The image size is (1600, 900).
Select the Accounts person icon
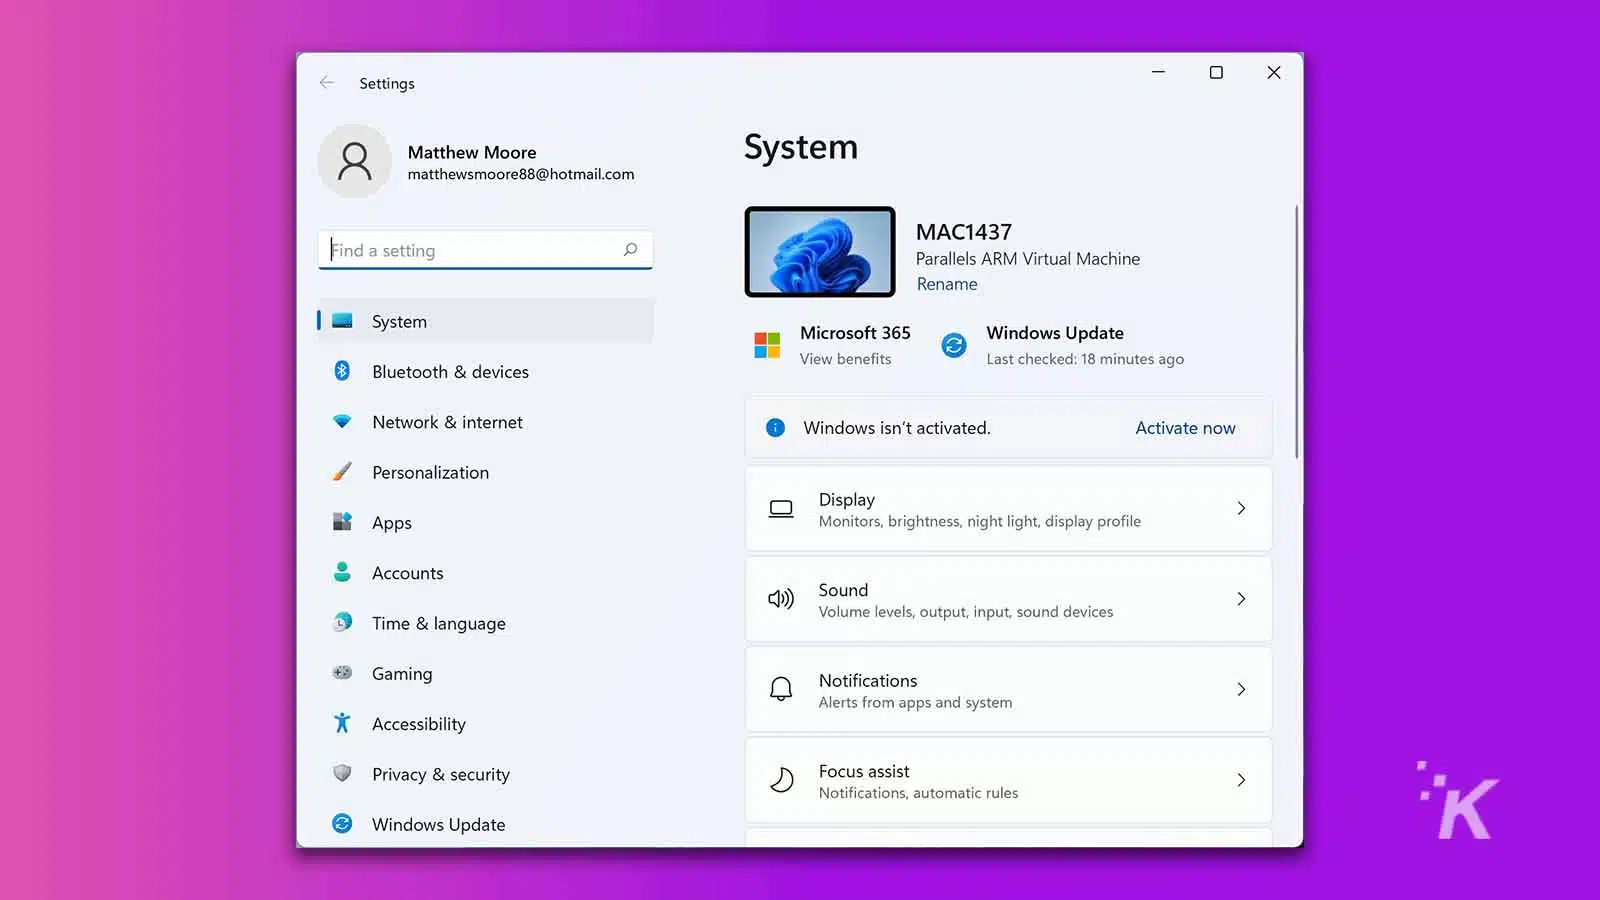click(342, 572)
